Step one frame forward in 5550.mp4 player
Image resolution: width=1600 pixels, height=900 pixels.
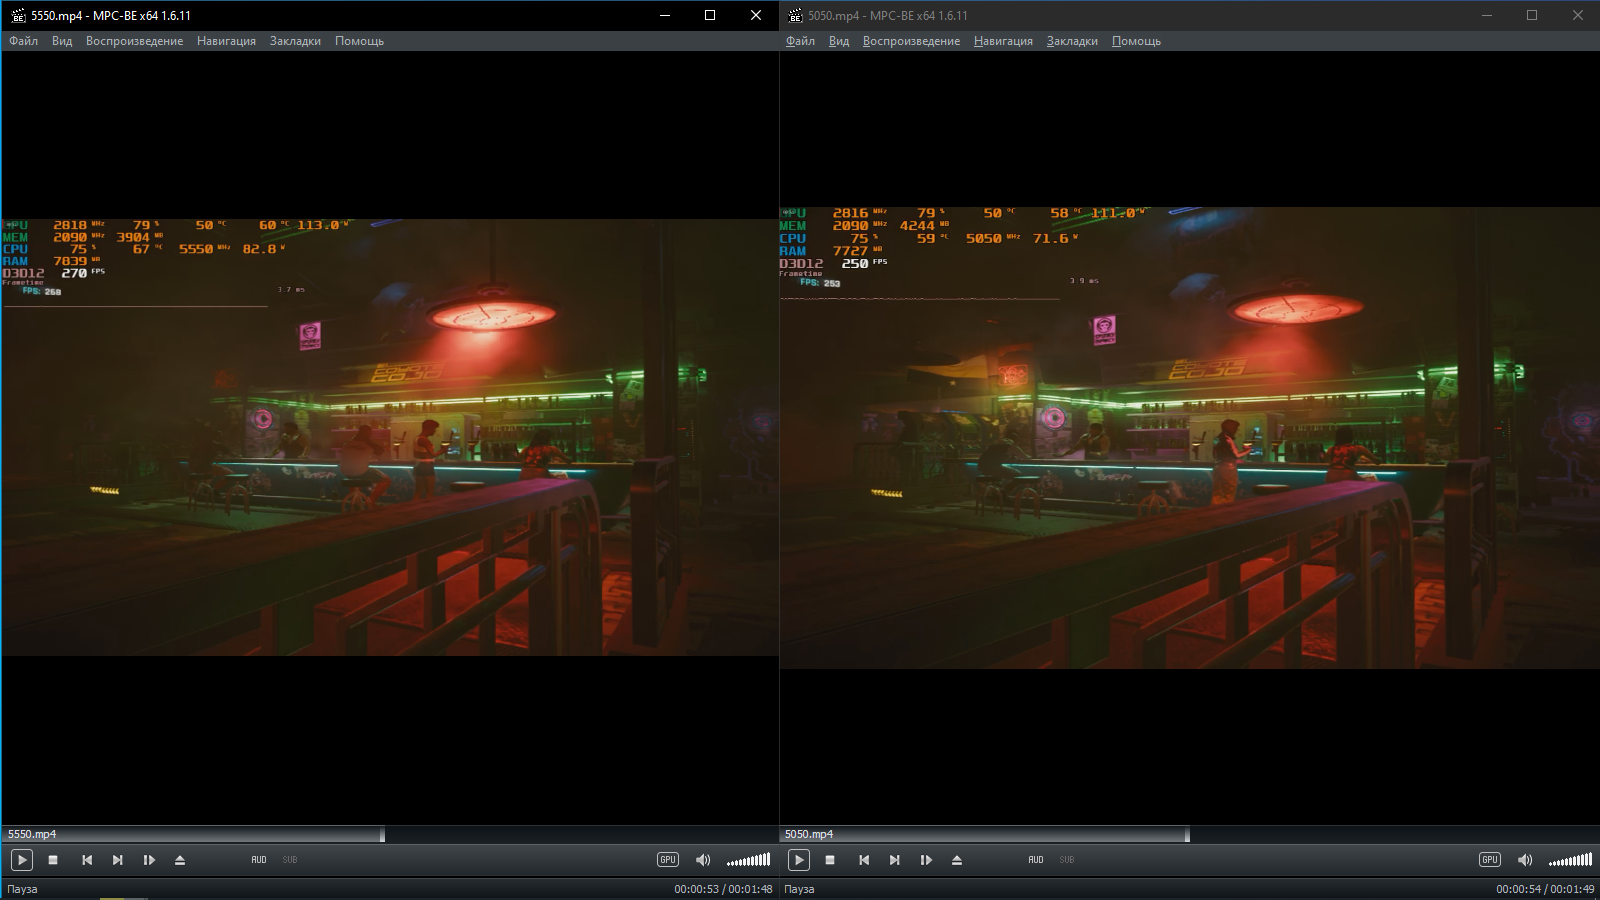(149, 860)
